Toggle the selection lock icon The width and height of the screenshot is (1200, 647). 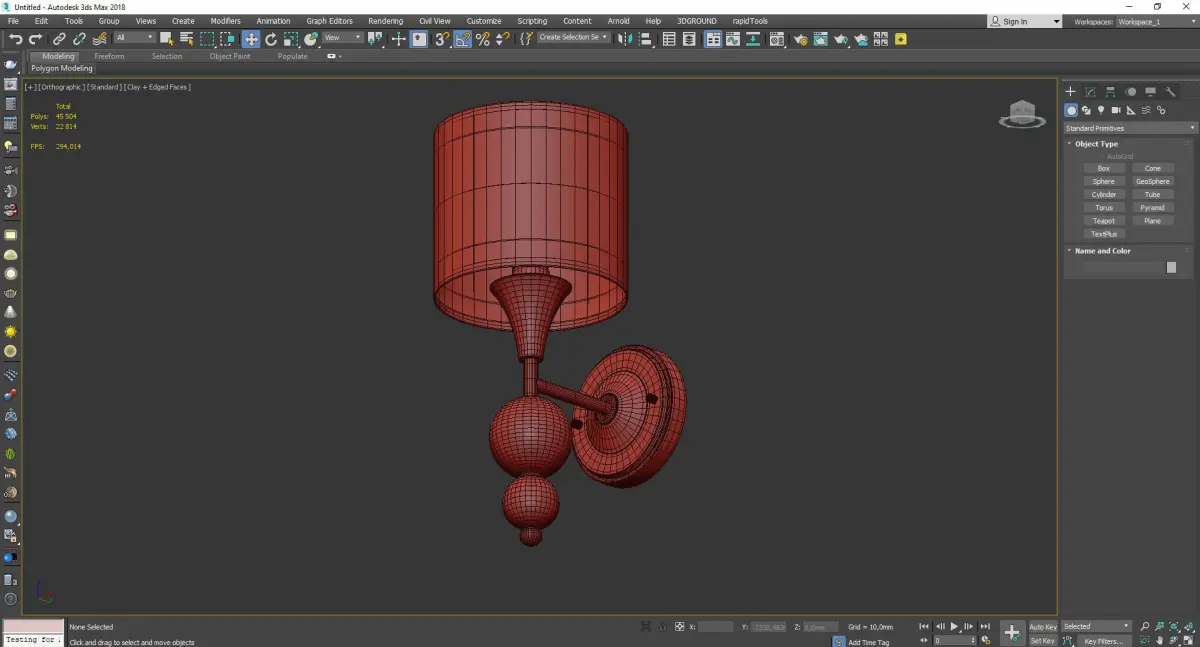(662, 627)
